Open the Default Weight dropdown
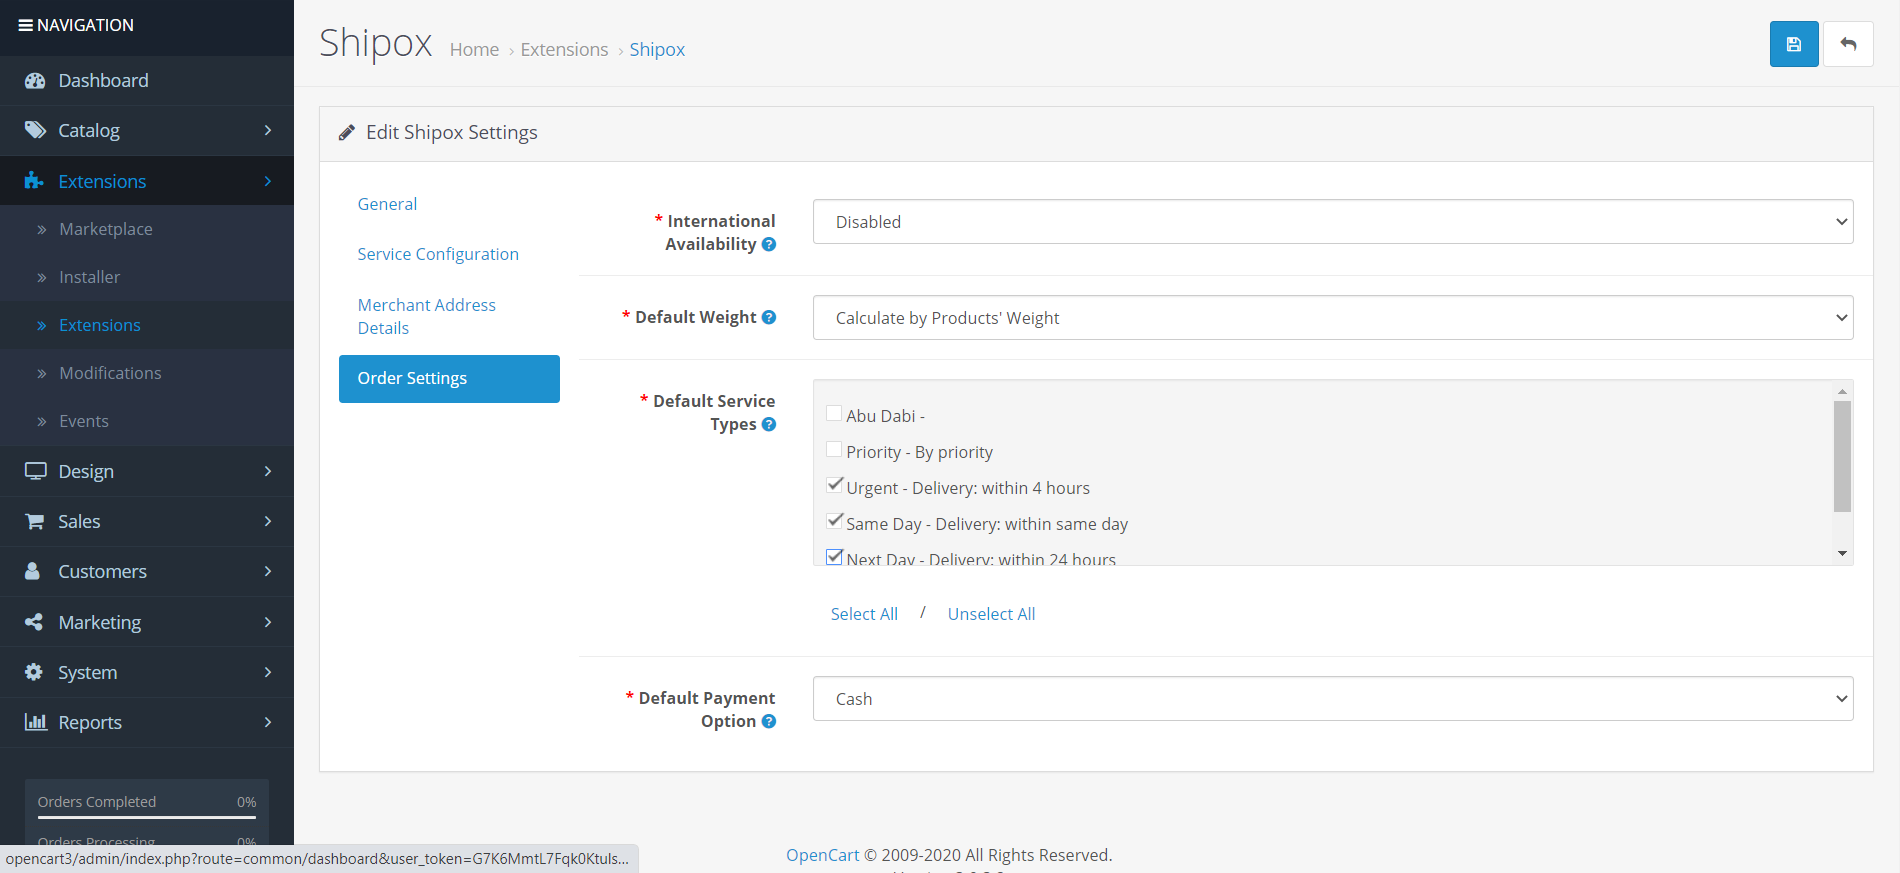This screenshot has width=1900, height=873. point(1333,318)
